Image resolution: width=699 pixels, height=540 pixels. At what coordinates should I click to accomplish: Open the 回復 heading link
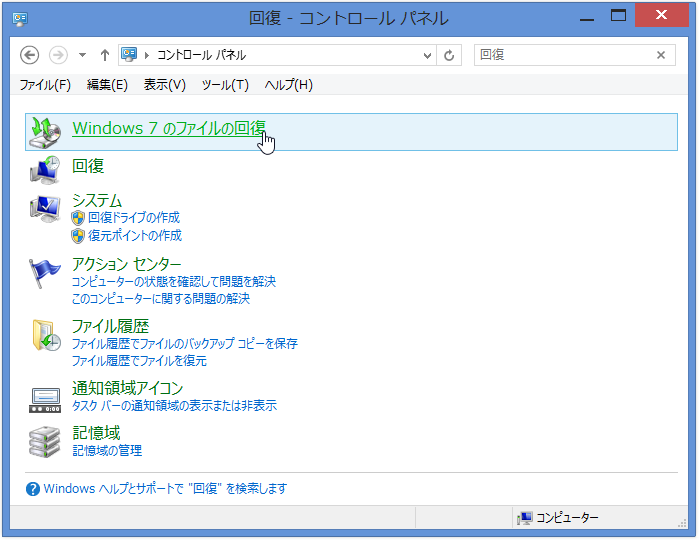pyautogui.click(x=88, y=166)
